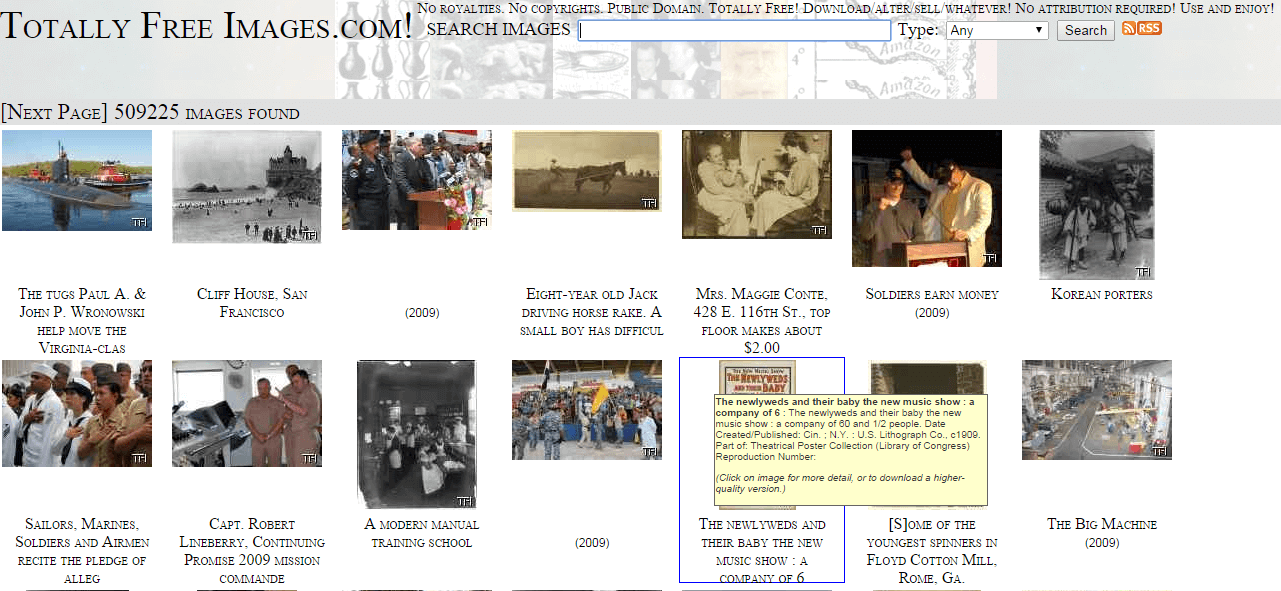Click the Totally Free Images.com! site title

coord(207,26)
